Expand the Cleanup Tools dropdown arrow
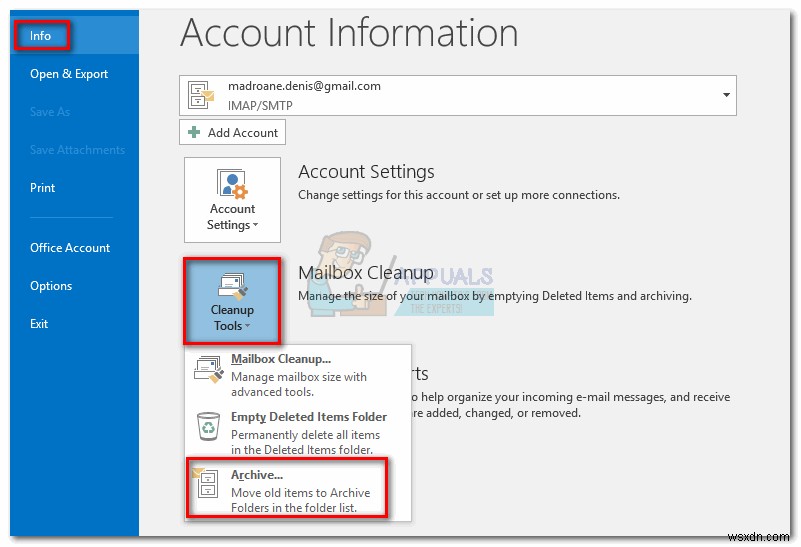 coord(247,326)
